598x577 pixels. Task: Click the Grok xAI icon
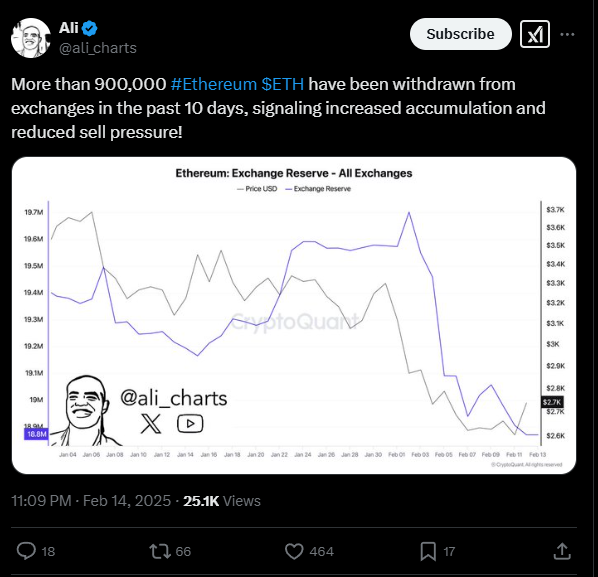click(x=535, y=34)
